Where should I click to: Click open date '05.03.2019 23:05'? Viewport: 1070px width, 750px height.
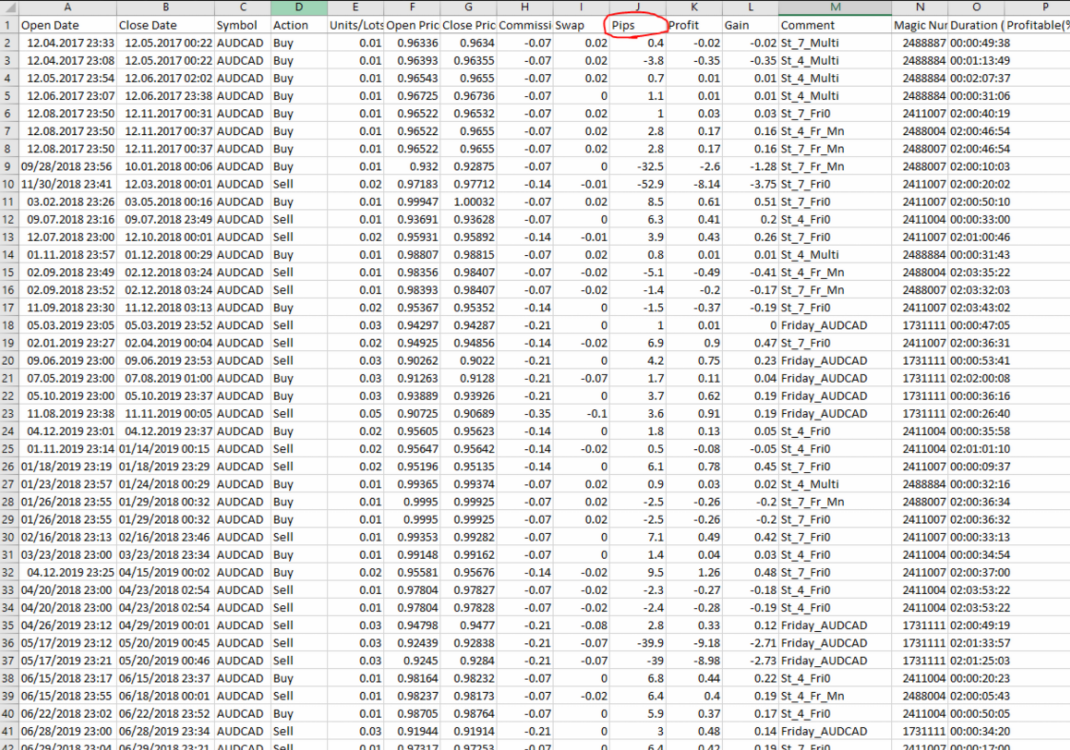tap(71, 326)
